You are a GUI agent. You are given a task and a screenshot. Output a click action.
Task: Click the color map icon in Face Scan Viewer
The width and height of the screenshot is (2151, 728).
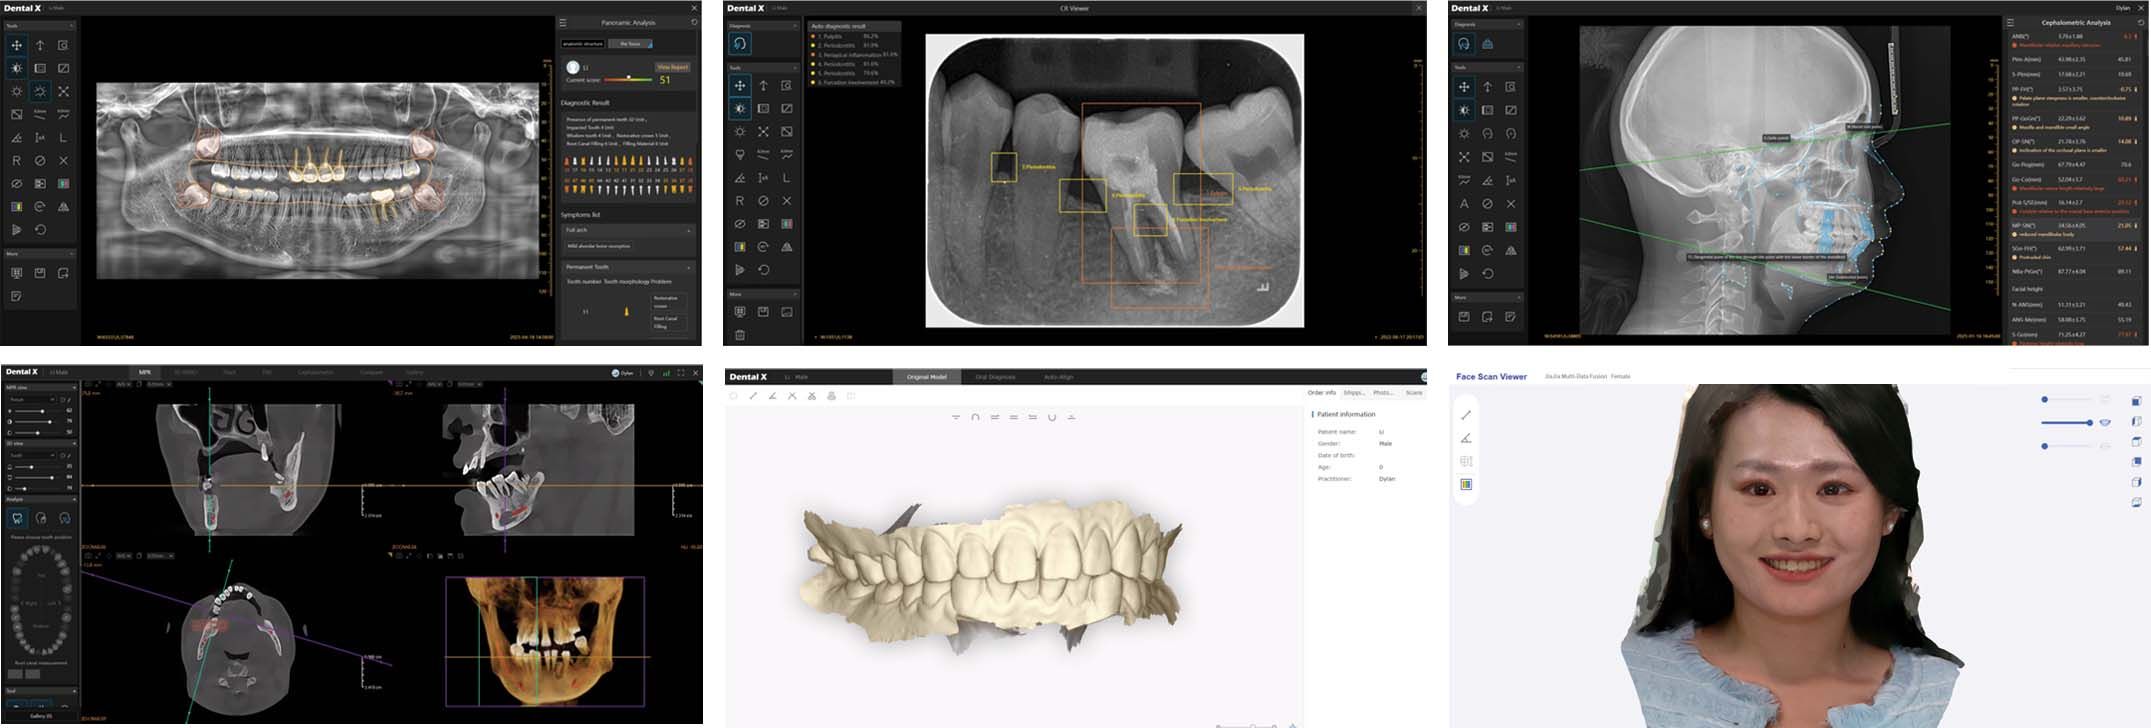pos(1466,485)
